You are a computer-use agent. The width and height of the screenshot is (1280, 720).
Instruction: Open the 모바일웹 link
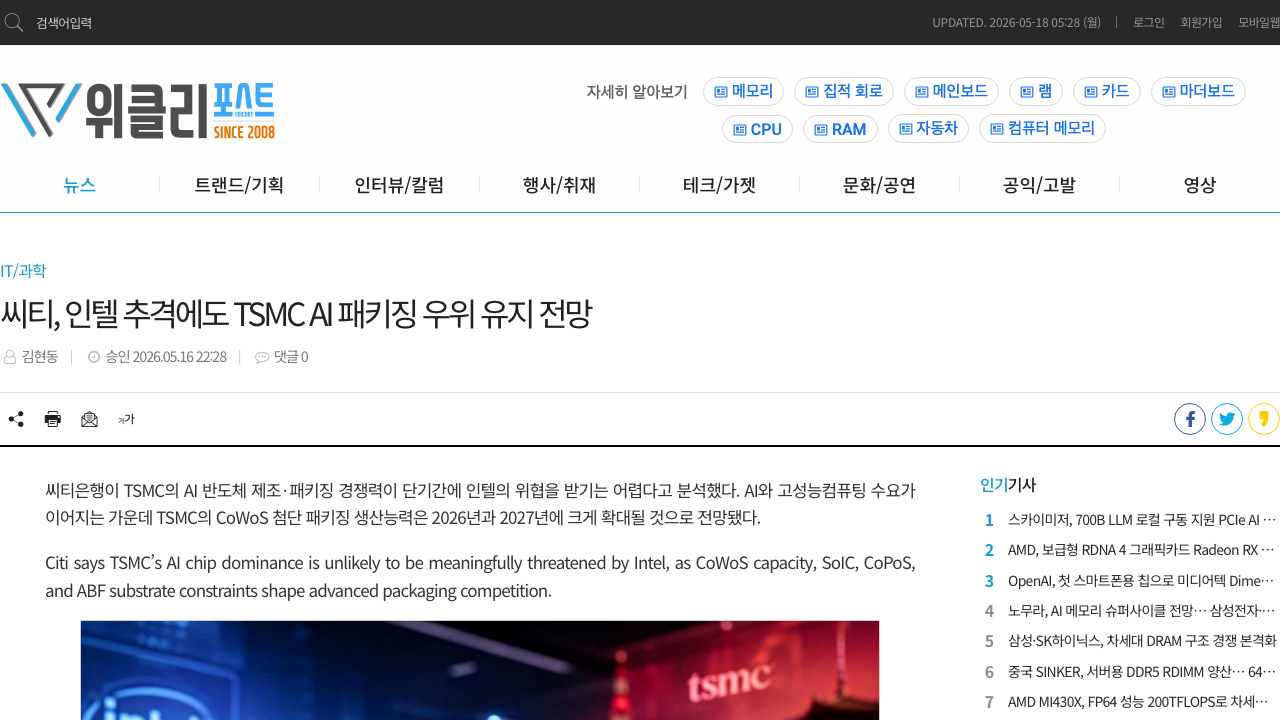click(1259, 22)
